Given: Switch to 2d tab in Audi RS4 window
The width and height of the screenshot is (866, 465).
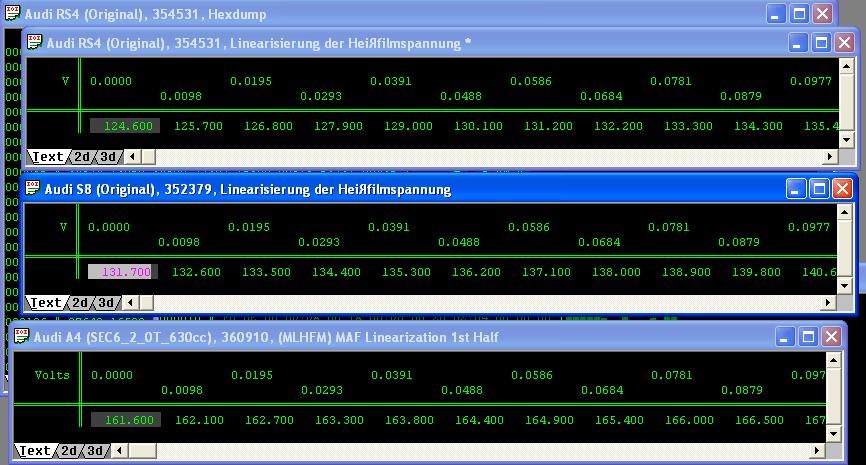Looking at the screenshot, I should coord(82,157).
